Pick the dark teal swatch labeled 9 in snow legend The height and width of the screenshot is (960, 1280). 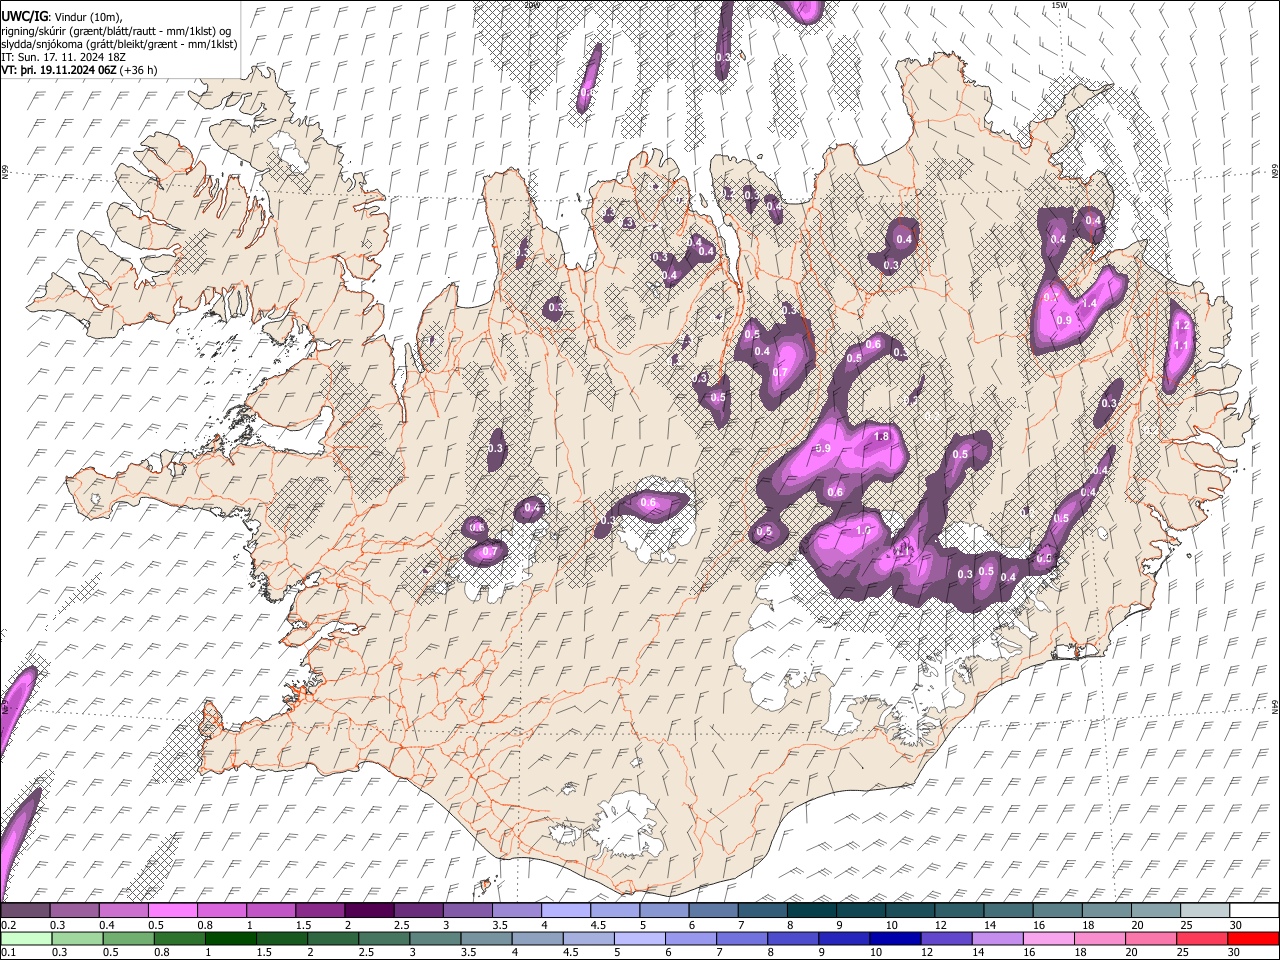[860, 911]
